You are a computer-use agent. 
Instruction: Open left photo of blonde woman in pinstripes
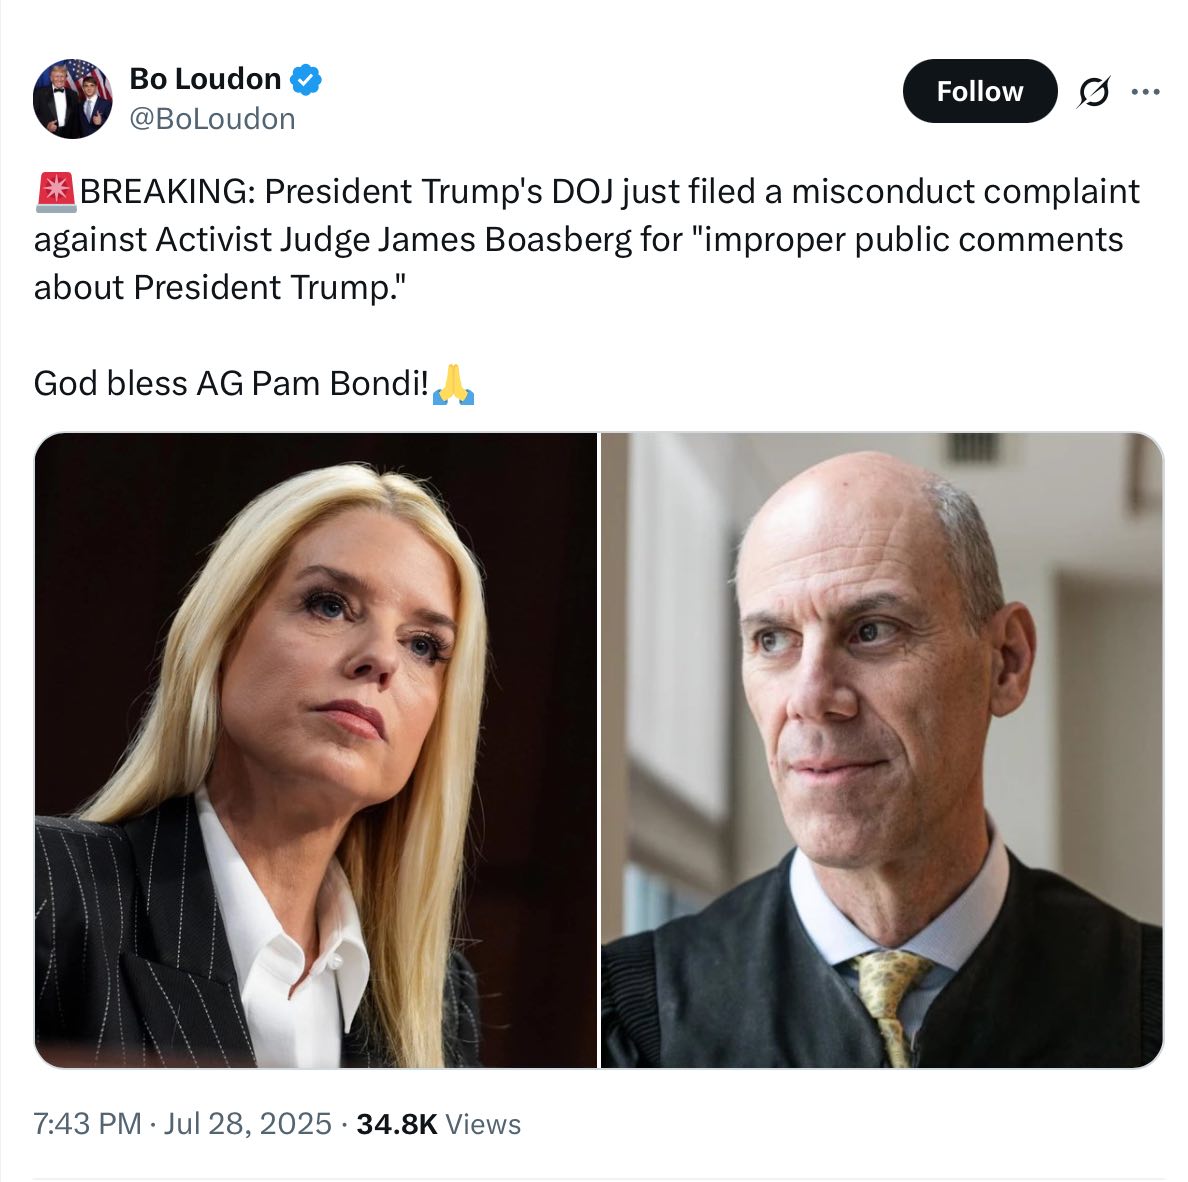coord(316,750)
